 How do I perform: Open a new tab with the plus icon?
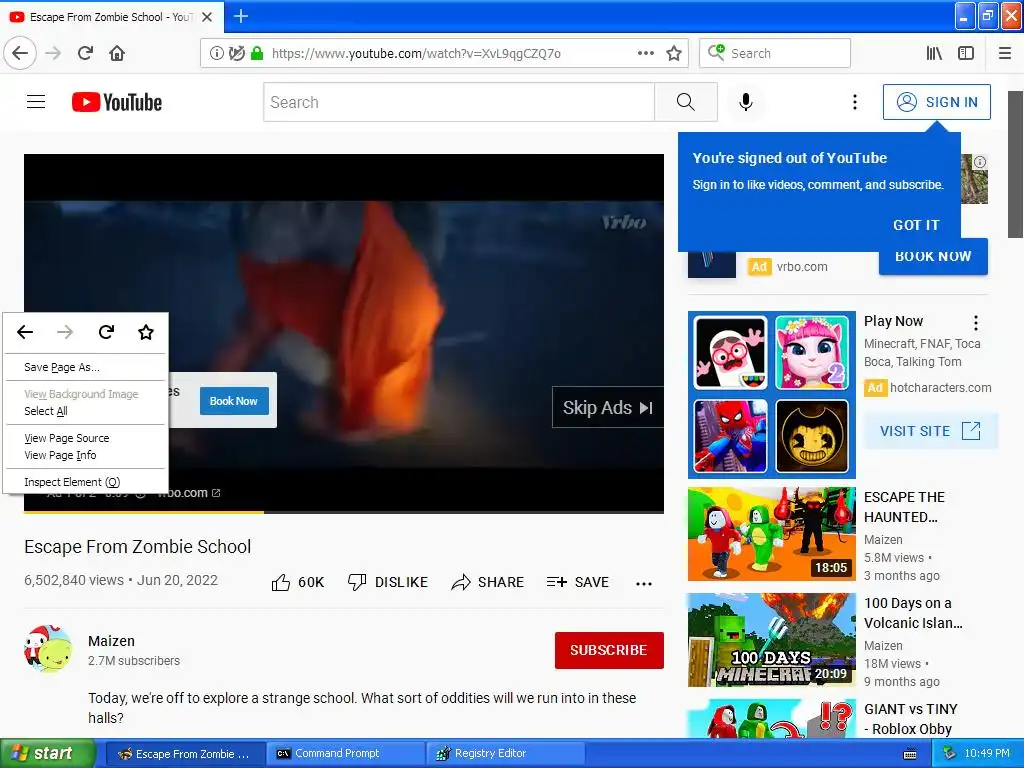coord(240,16)
